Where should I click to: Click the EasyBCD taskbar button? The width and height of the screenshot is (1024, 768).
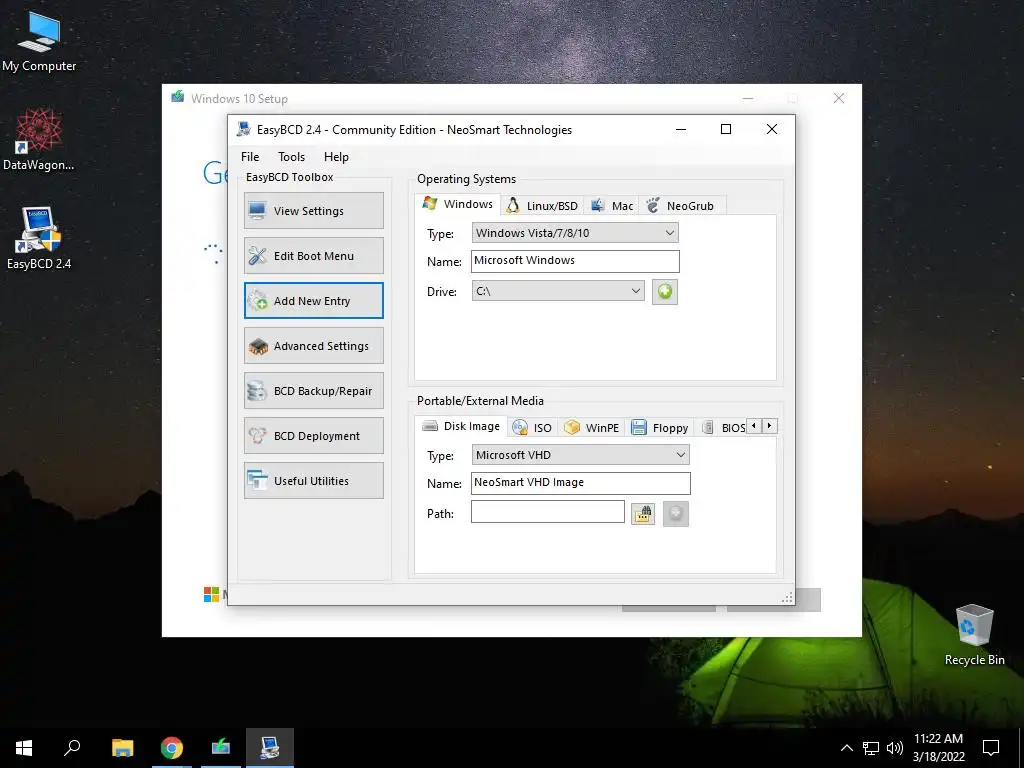pos(270,748)
